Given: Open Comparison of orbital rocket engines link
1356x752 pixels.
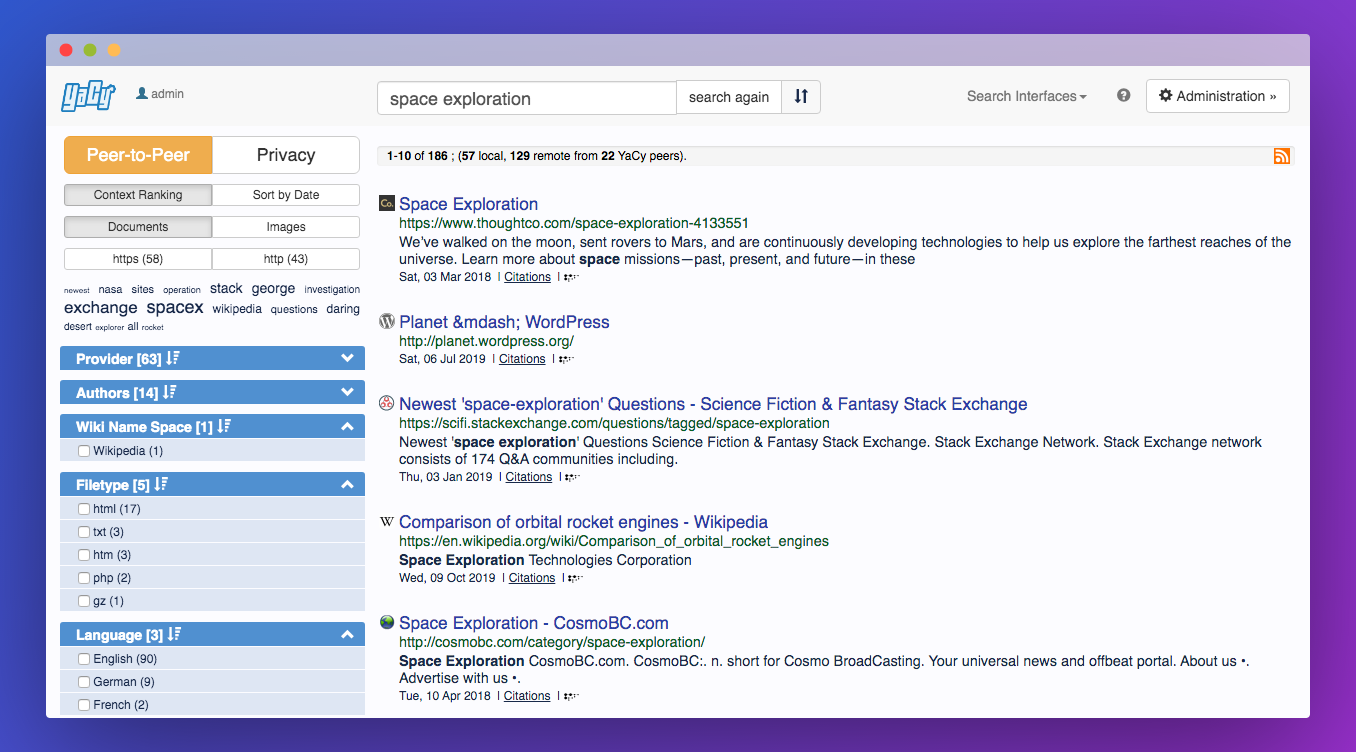Looking at the screenshot, I should pos(583,522).
